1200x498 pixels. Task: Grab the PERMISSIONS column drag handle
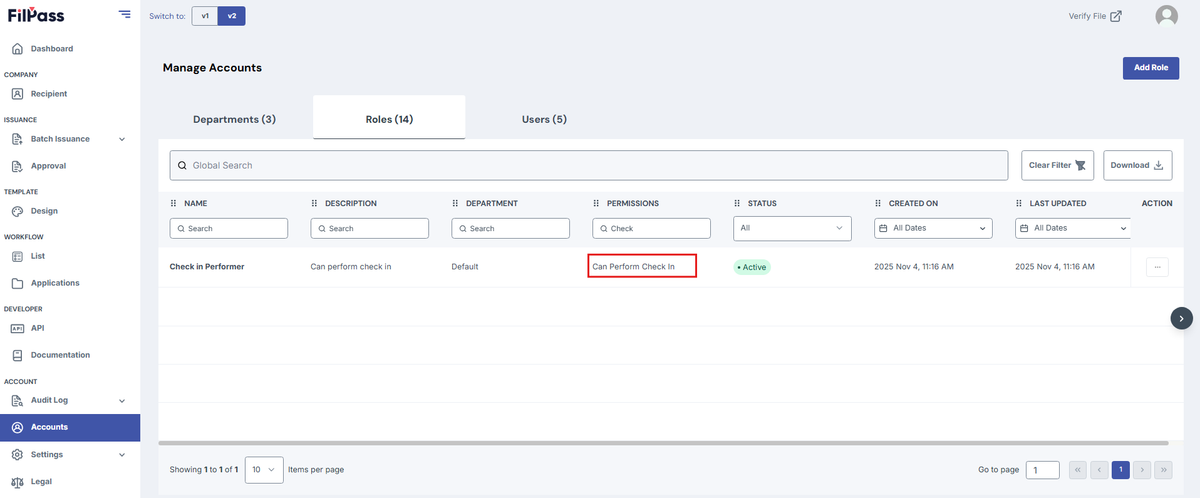point(597,203)
